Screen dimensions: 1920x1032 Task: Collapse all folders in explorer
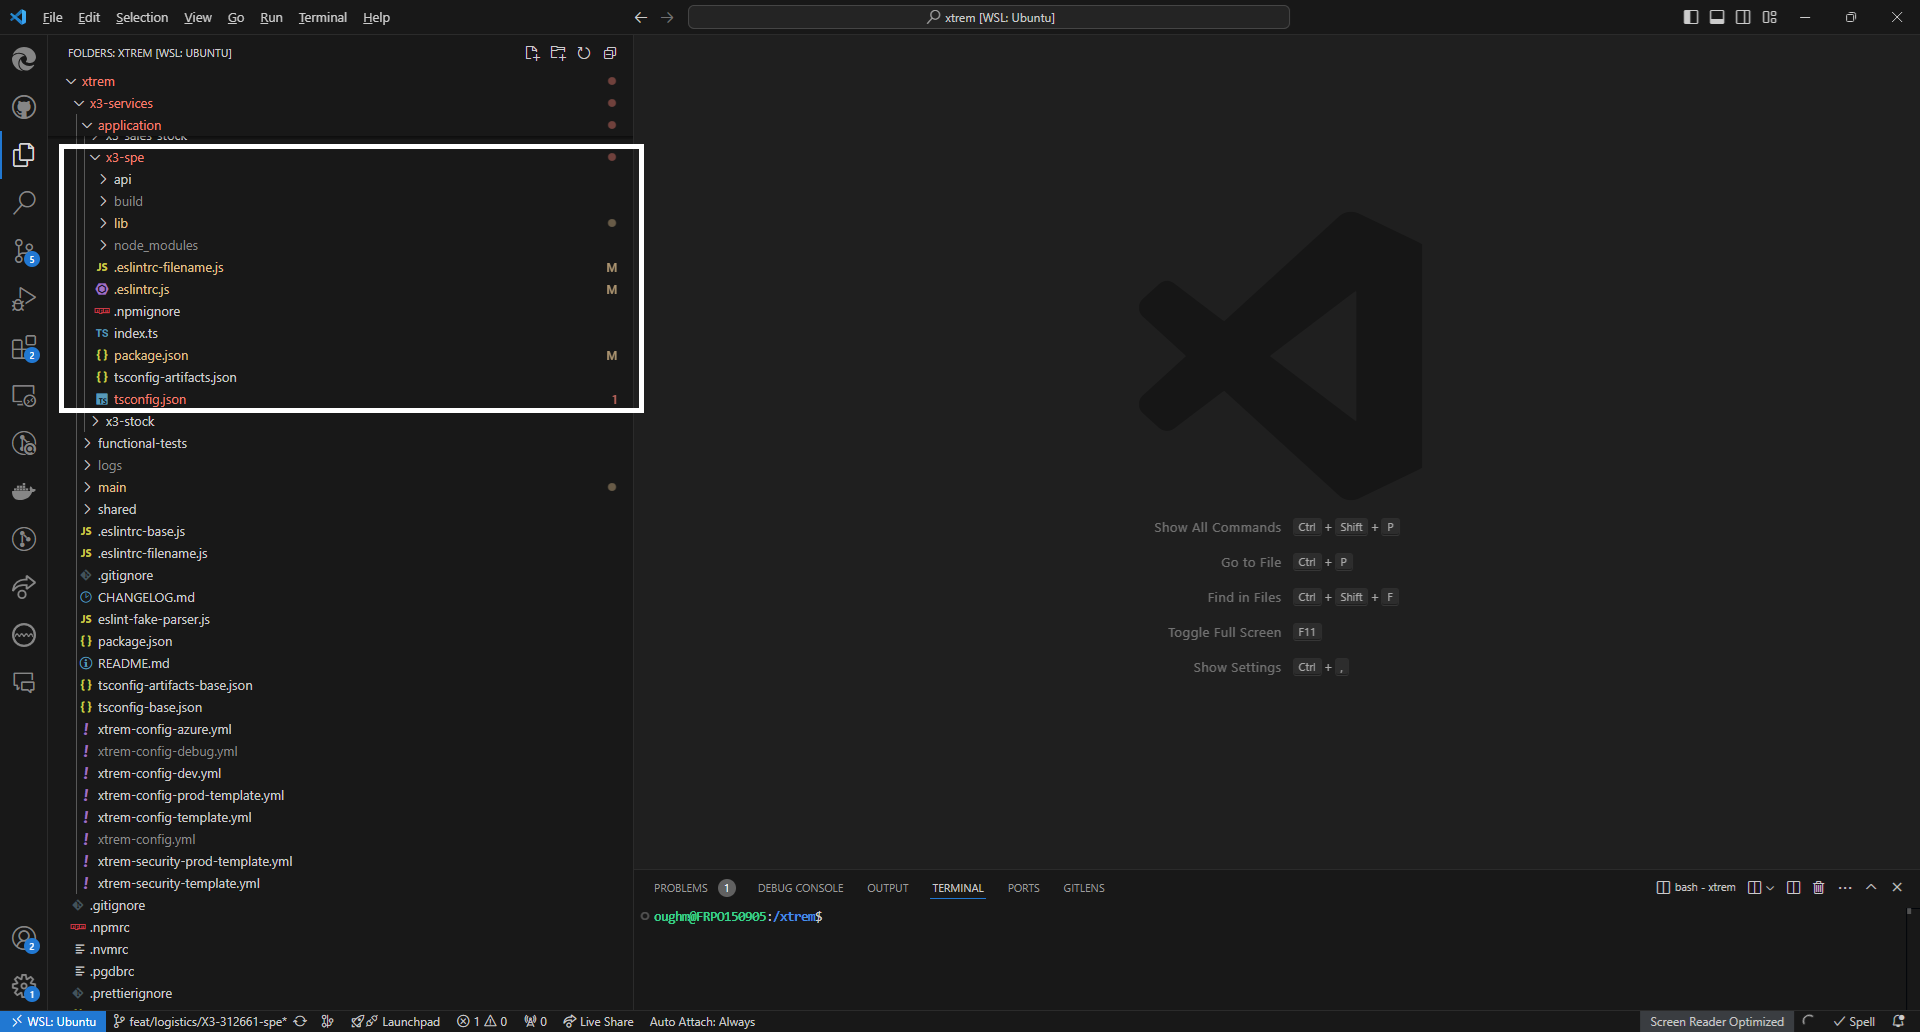pyautogui.click(x=610, y=53)
